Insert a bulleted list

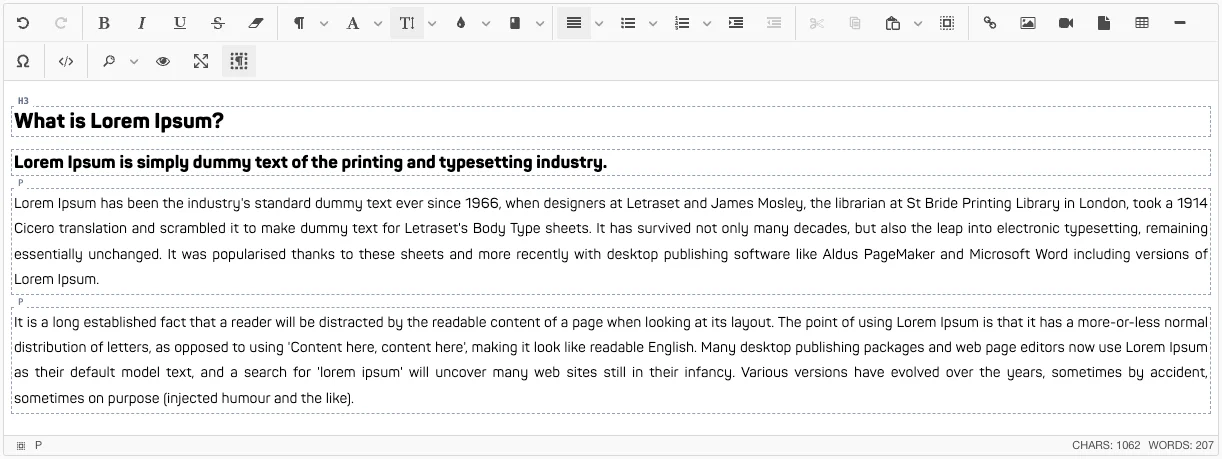point(628,23)
